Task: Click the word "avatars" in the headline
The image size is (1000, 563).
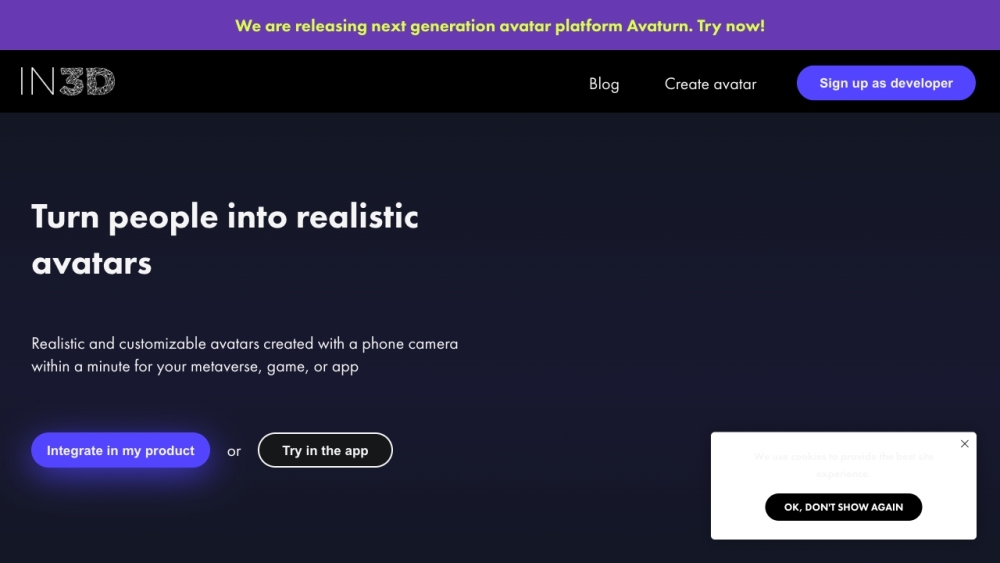Action: click(92, 263)
